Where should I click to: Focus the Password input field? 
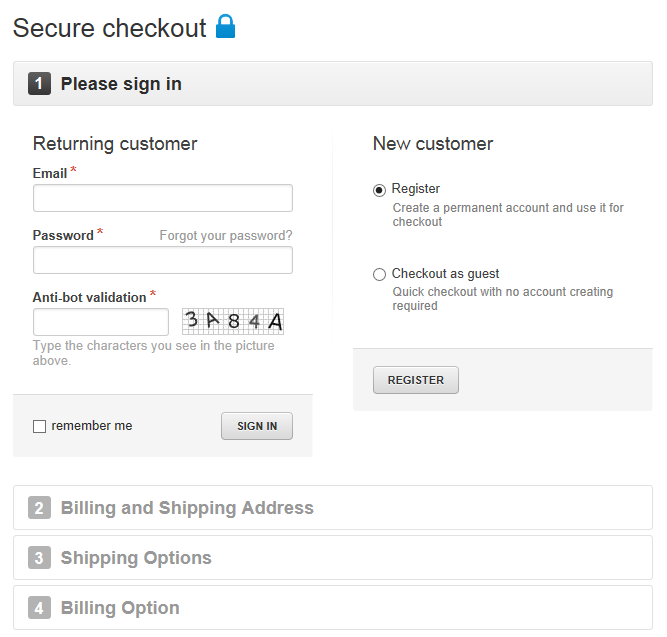(163, 261)
